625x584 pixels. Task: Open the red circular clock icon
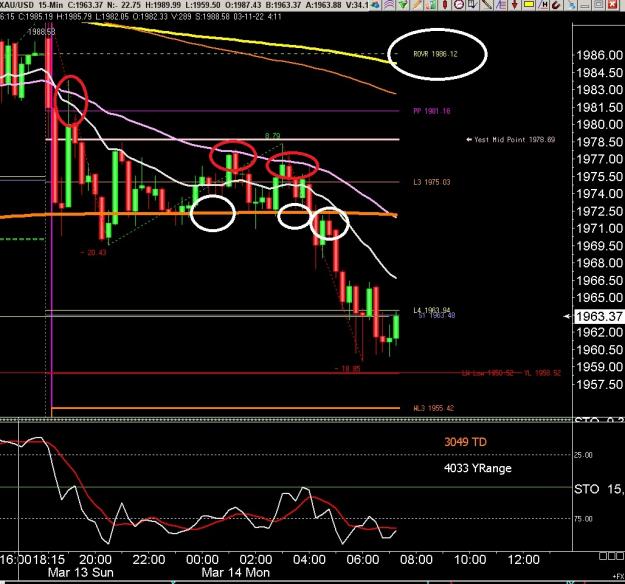coord(459,4)
